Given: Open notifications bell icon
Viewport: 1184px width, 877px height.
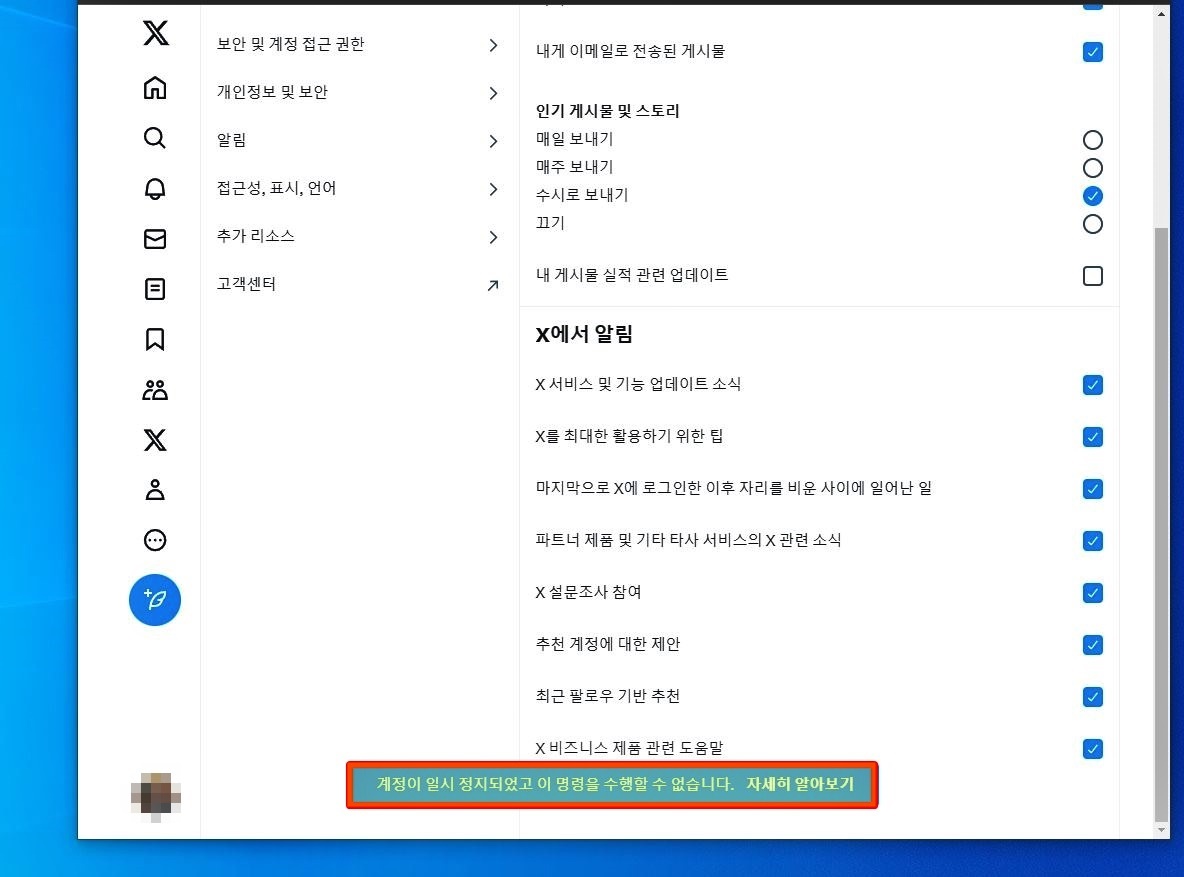Looking at the screenshot, I should click(x=155, y=188).
